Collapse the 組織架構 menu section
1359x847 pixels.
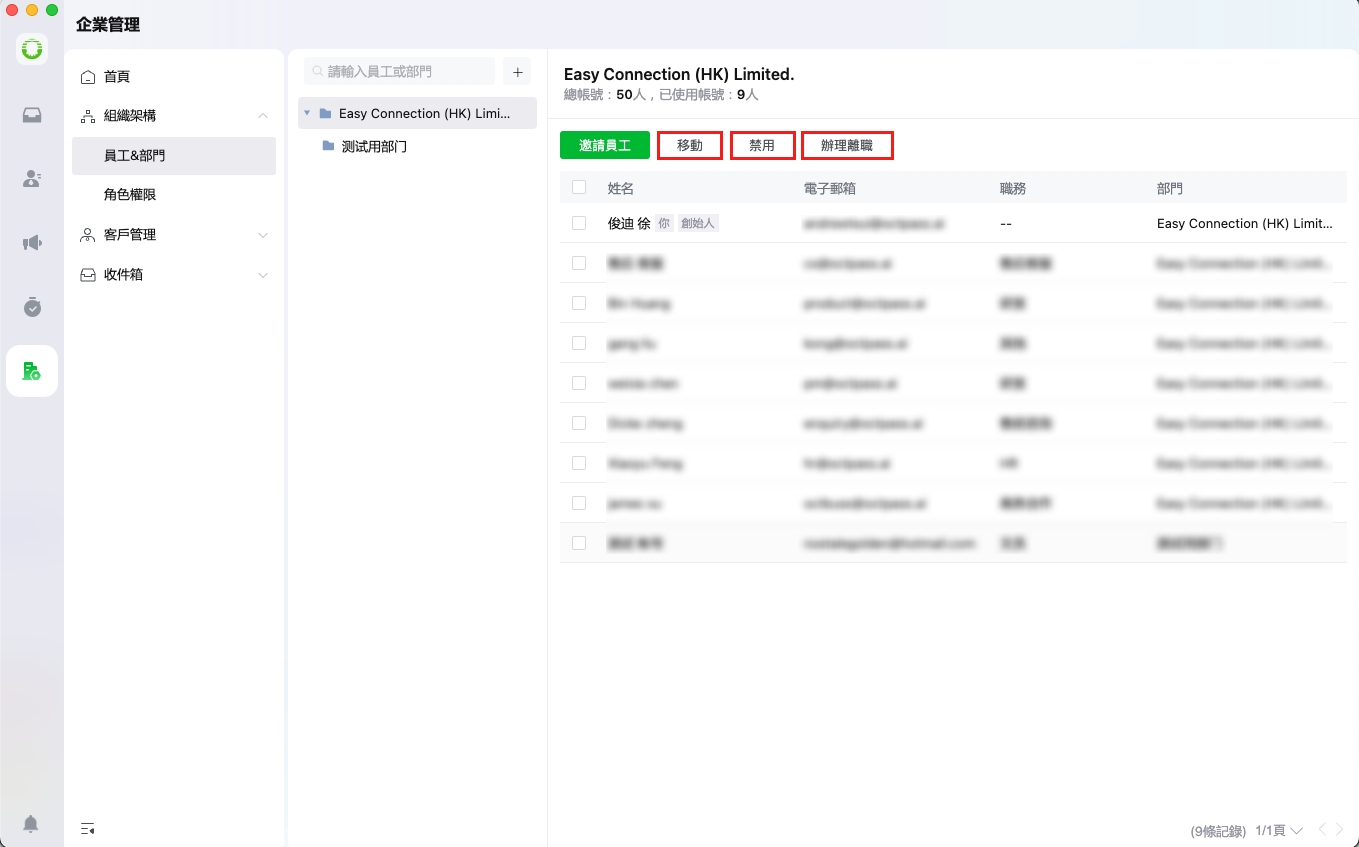263,116
